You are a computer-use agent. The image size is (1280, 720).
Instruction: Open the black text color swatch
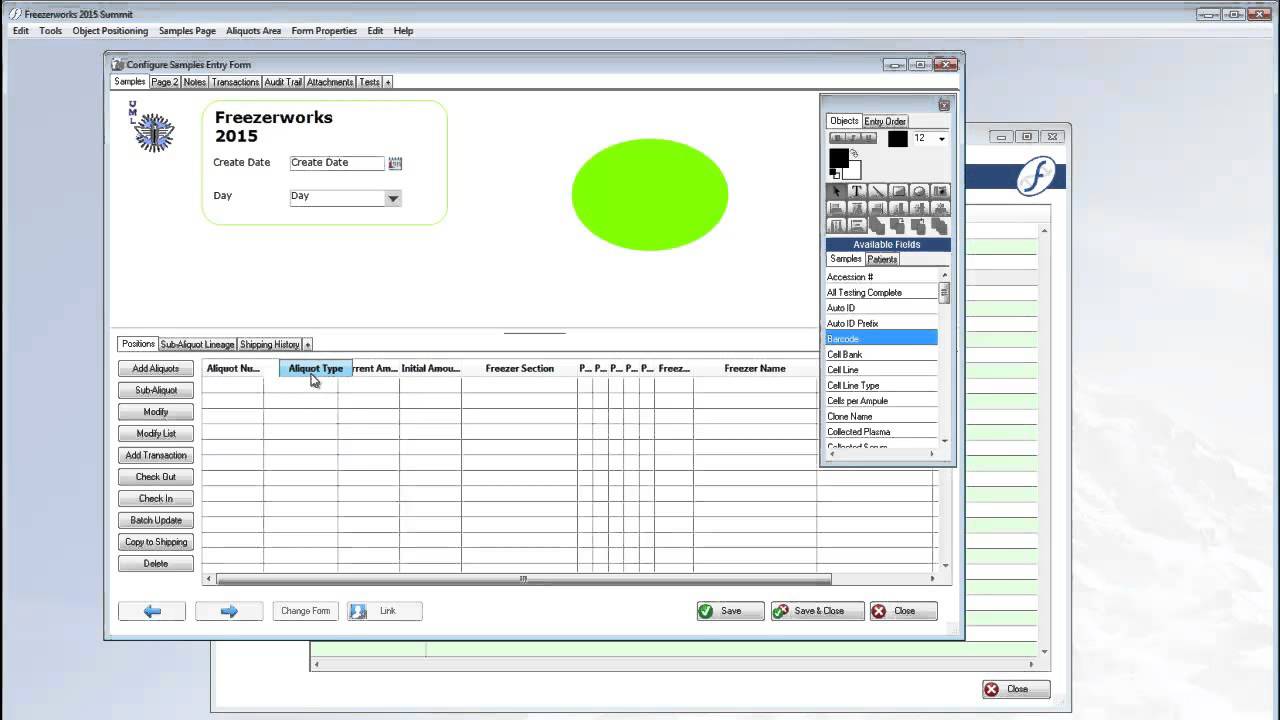click(x=898, y=139)
